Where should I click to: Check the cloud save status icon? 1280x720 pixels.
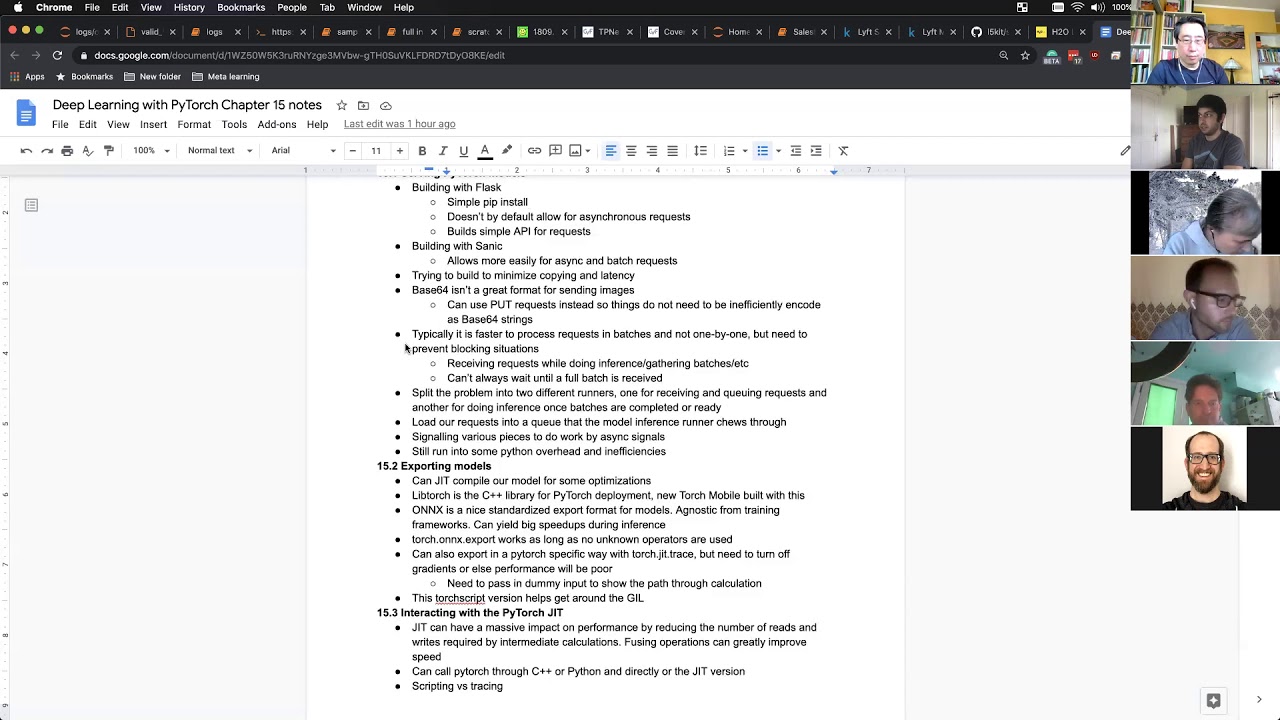[386, 105]
